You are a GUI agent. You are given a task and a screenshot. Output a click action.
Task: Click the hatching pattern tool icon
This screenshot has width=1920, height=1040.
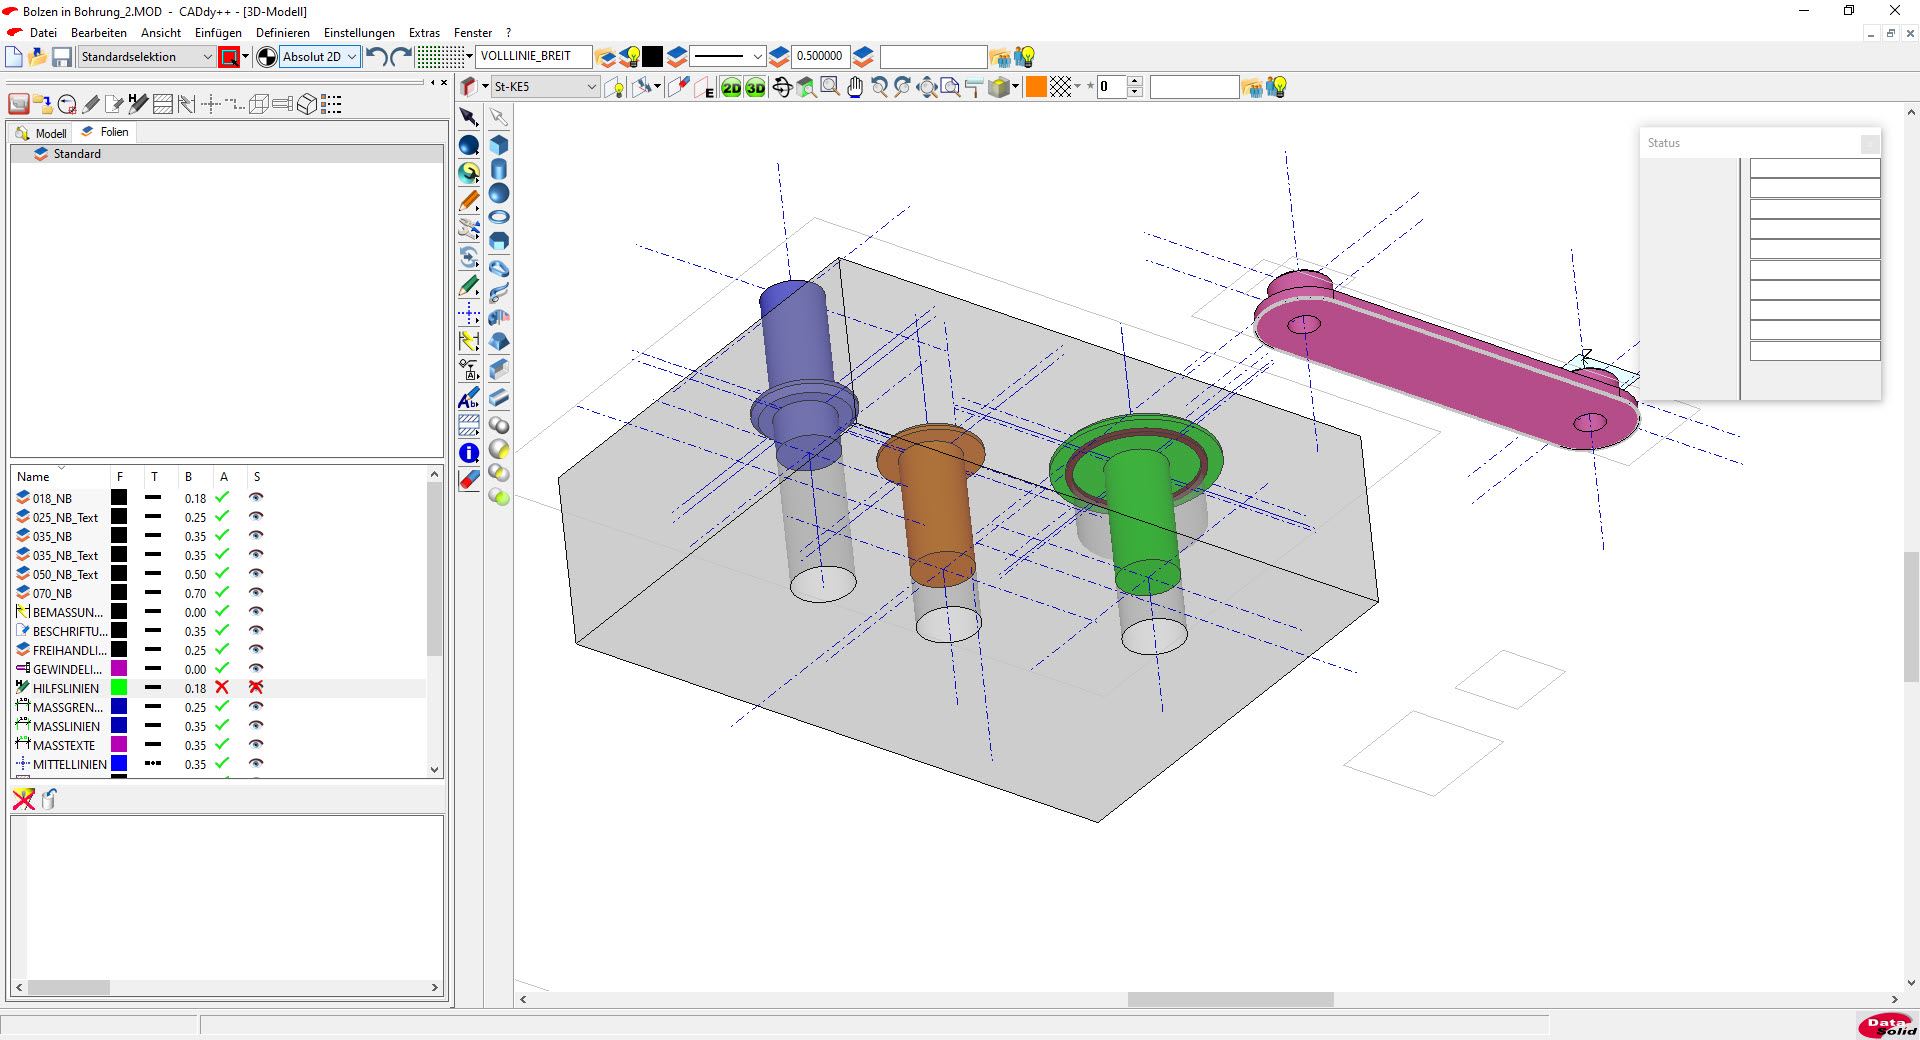[x=469, y=425]
